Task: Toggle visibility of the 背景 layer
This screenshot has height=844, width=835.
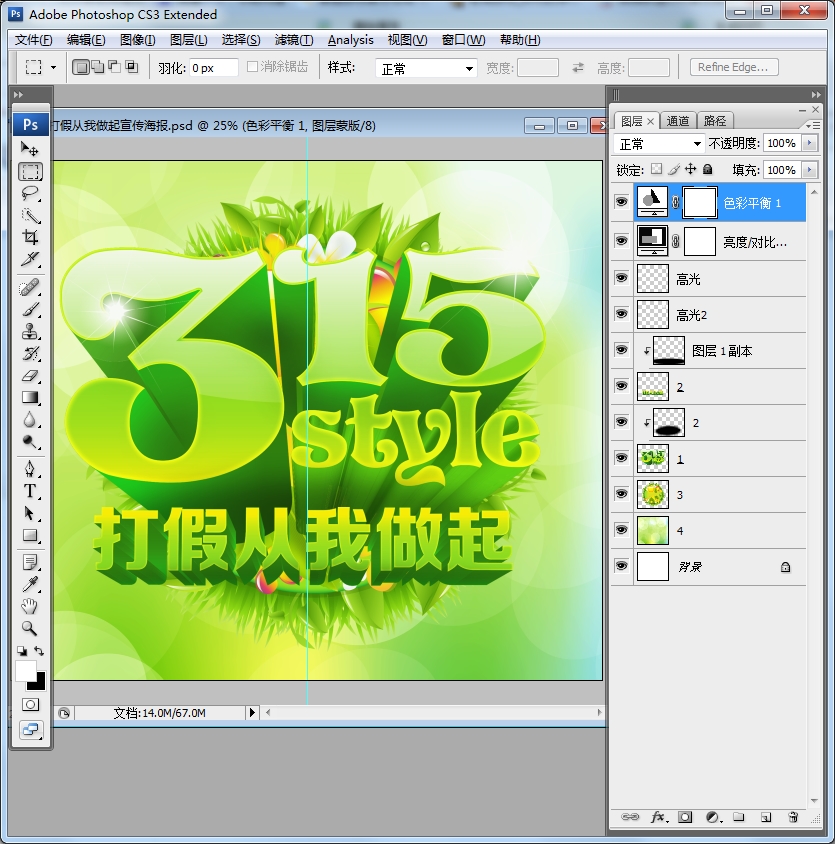Action: click(x=621, y=567)
